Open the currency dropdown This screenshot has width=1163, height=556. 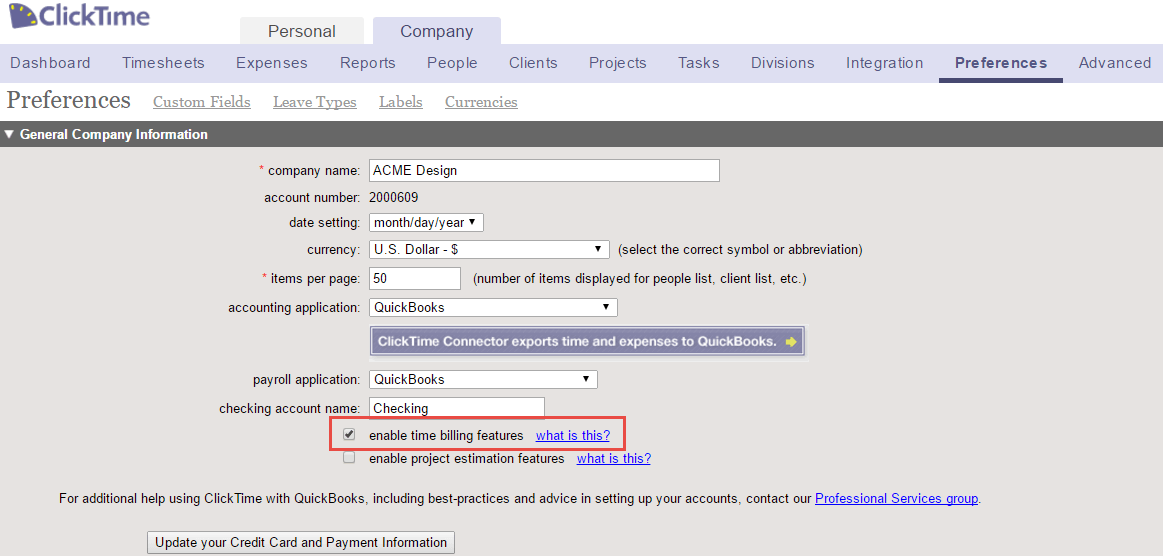[489, 250]
